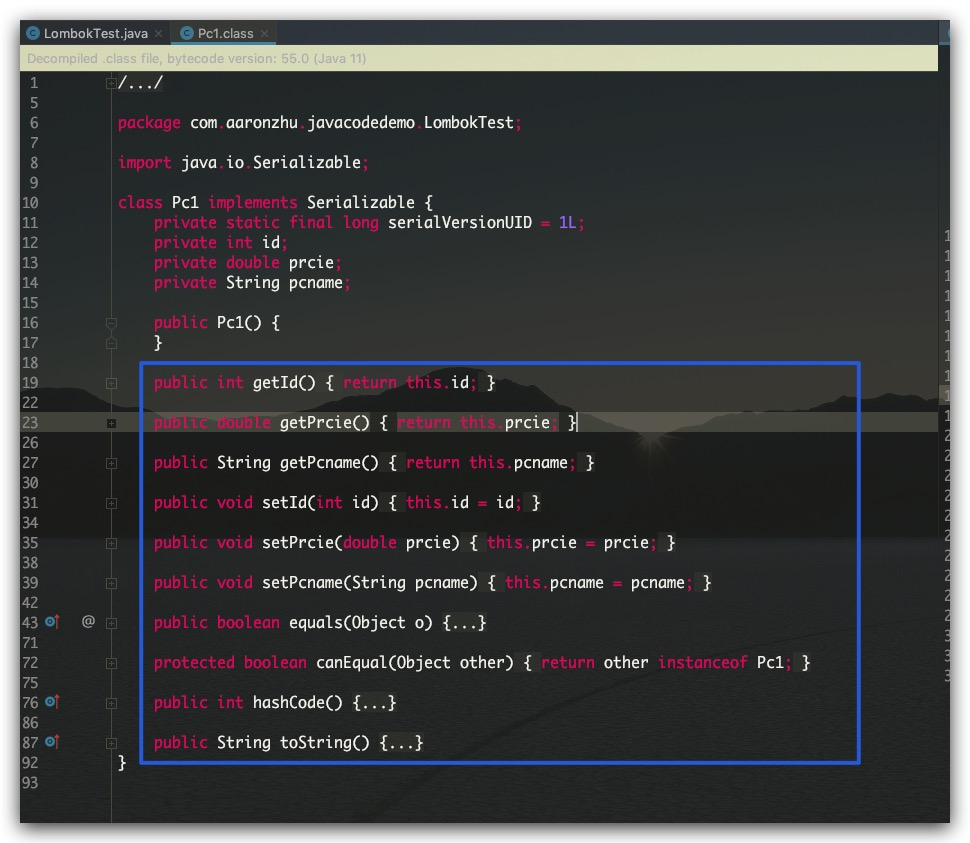
Task: Click the decompiled class file notification banner
Action: 479,58
